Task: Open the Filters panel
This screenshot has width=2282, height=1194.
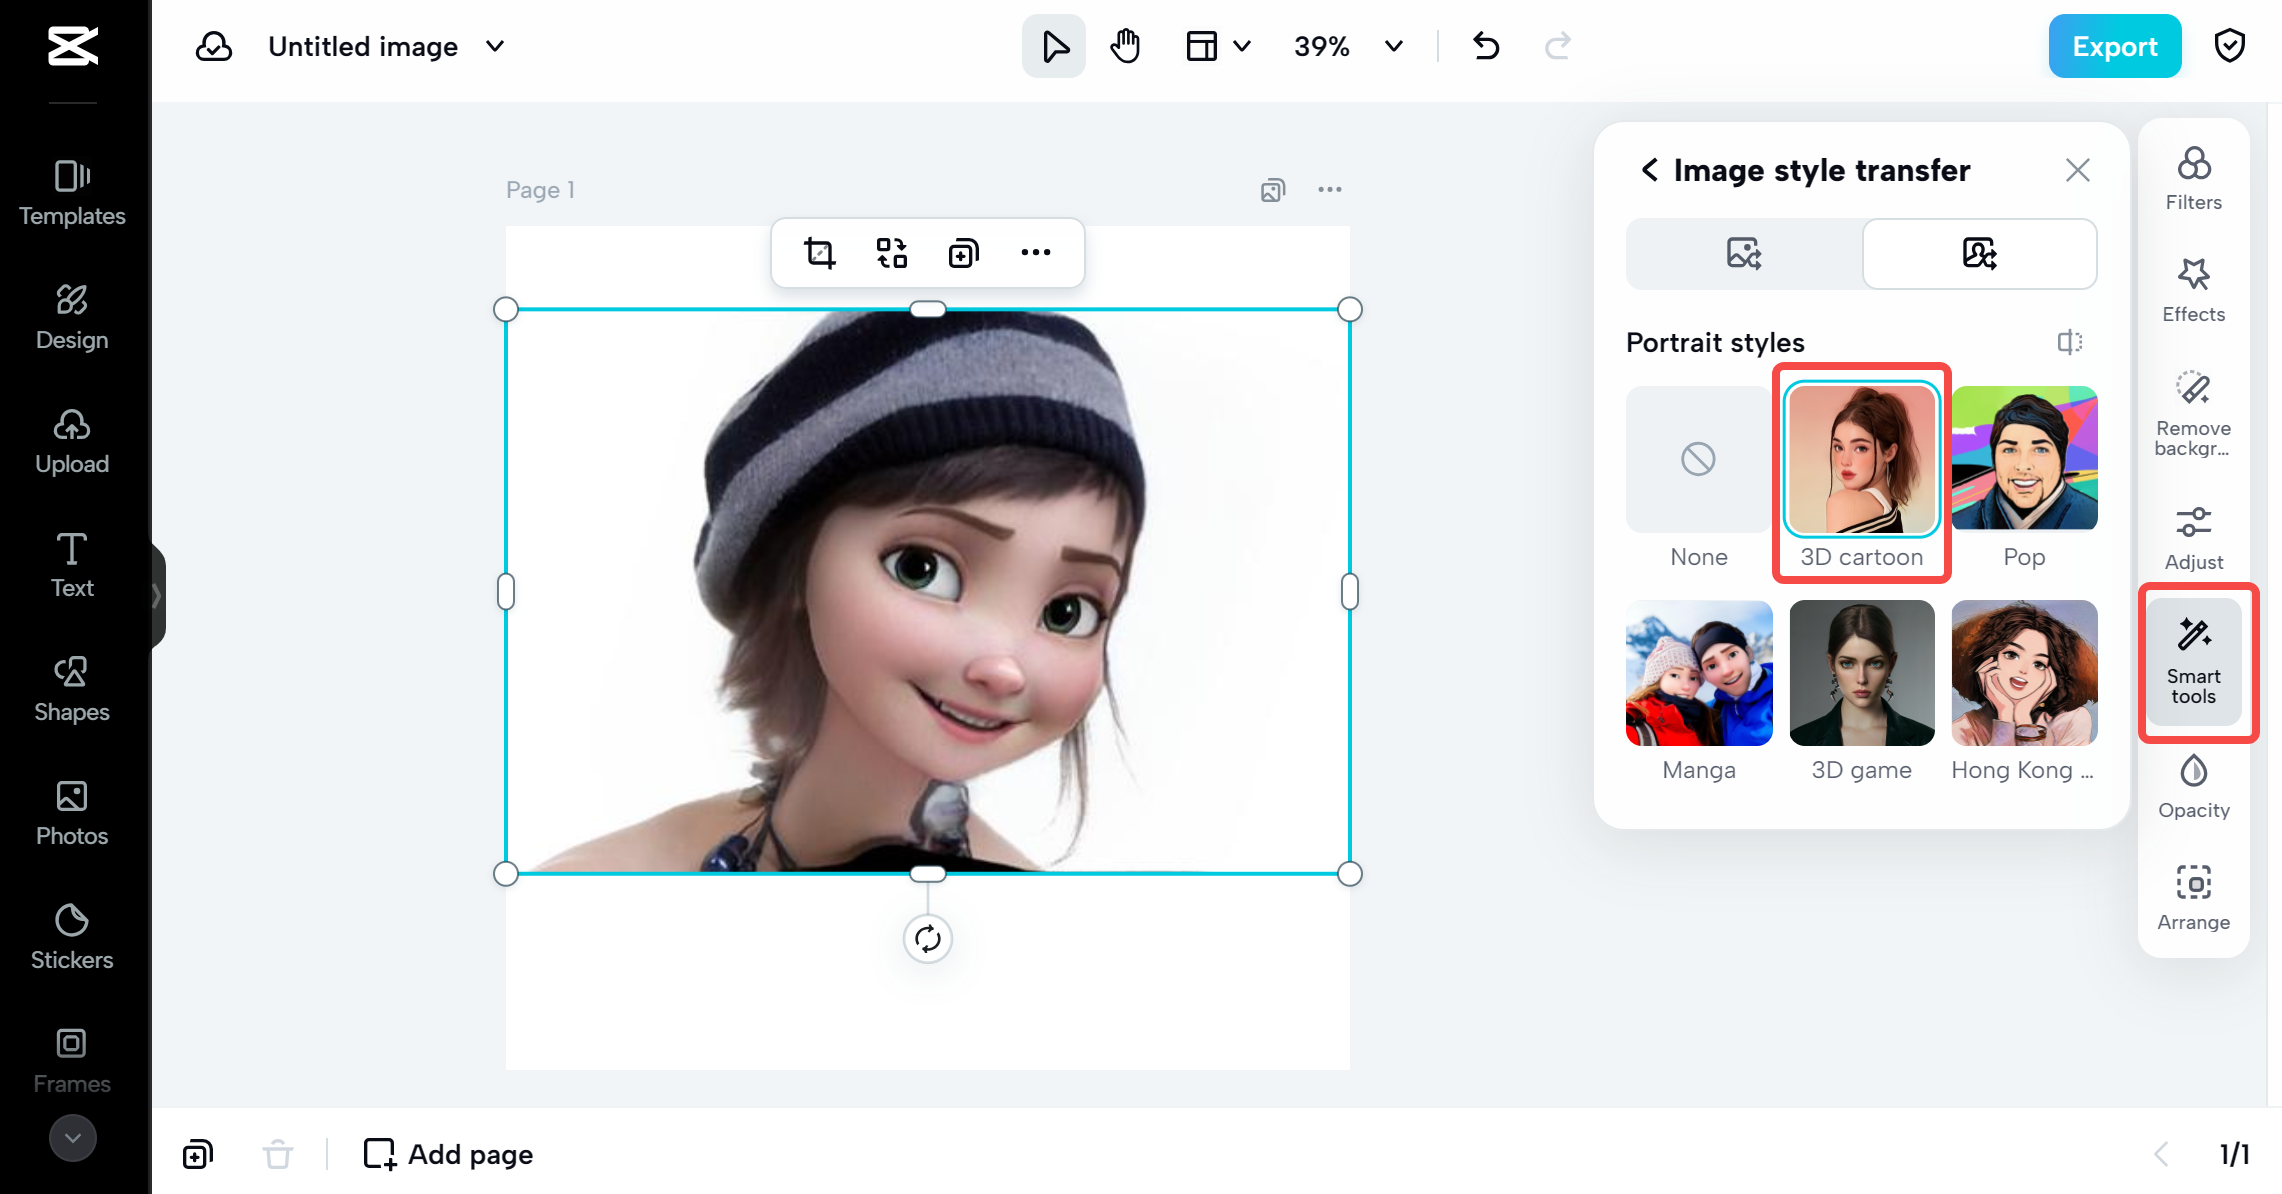Action: 2192,178
